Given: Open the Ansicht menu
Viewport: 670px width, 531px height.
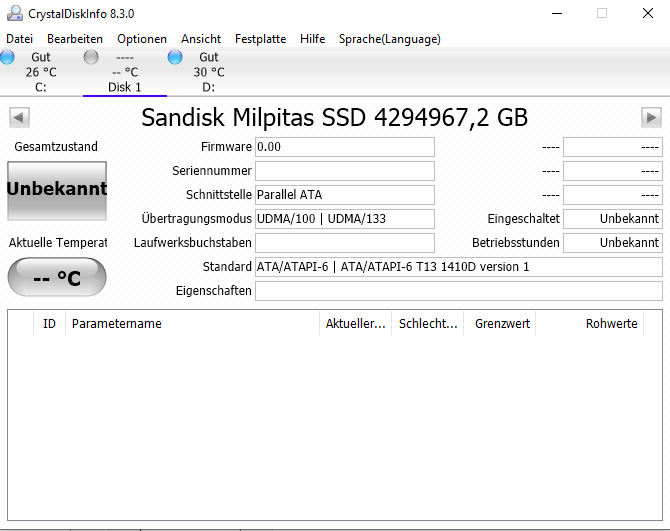Looking at the screenshot, I should 201,39.
